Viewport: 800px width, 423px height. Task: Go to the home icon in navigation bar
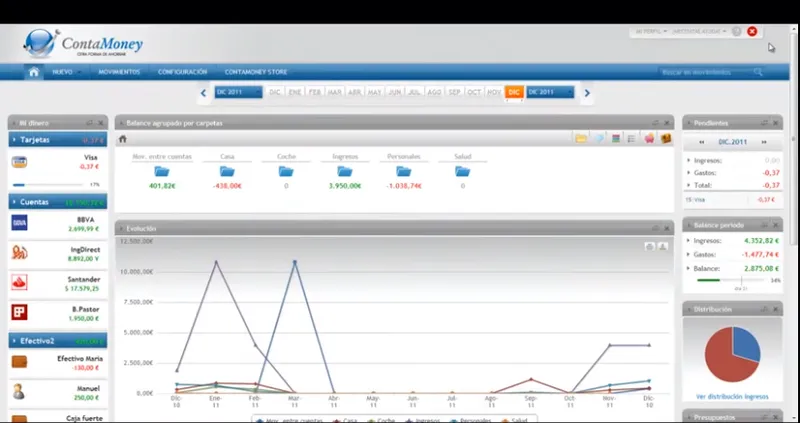34,72
